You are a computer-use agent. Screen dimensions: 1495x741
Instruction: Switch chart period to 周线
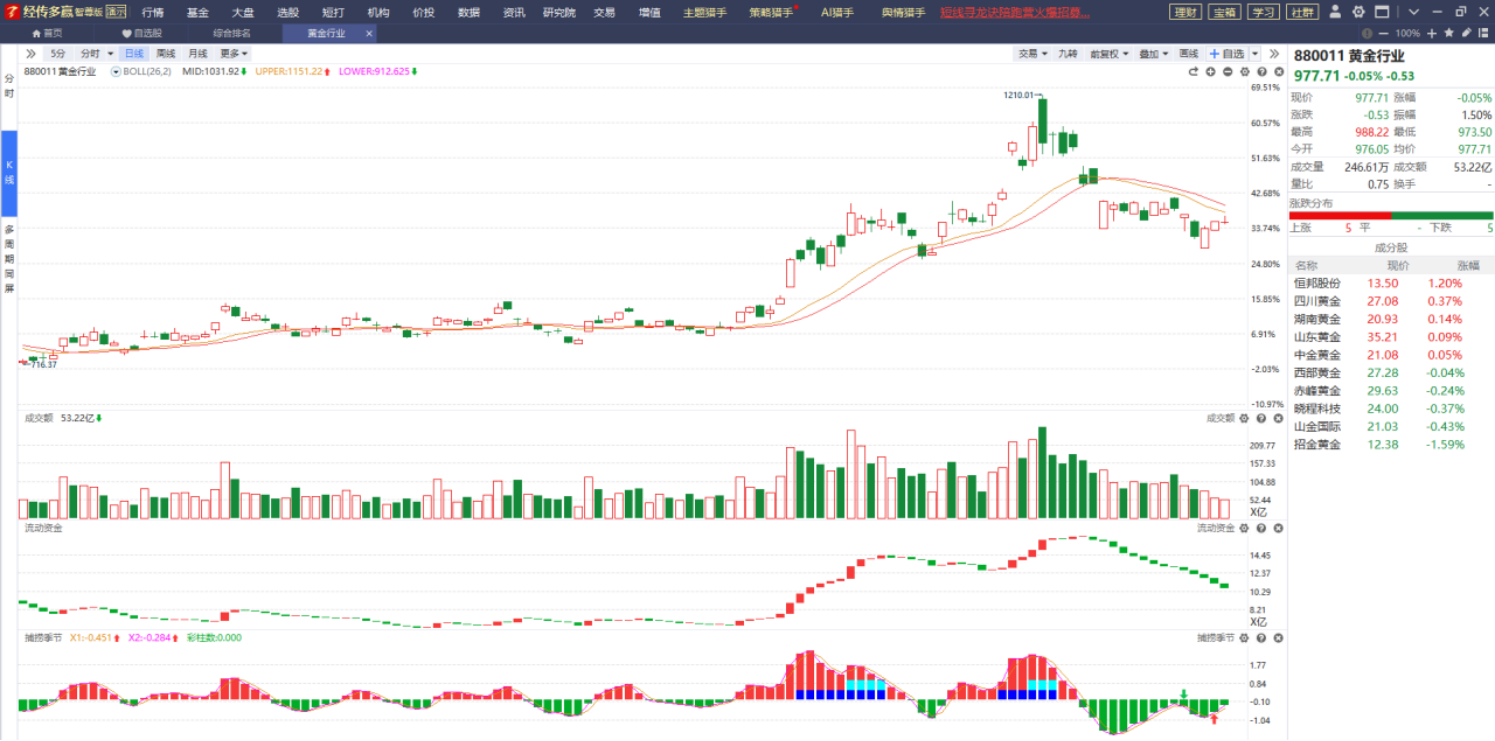[x=166, y=53]
